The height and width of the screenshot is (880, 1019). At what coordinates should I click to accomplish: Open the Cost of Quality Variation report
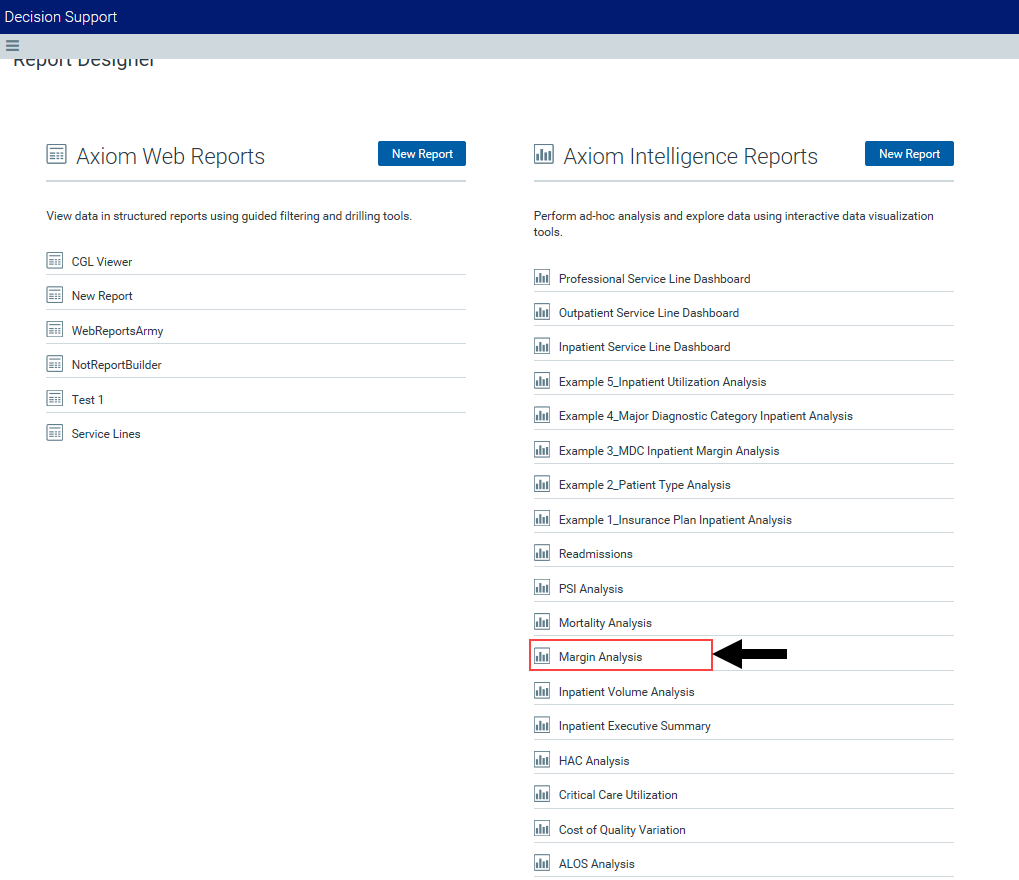click(x=623, y=830)
